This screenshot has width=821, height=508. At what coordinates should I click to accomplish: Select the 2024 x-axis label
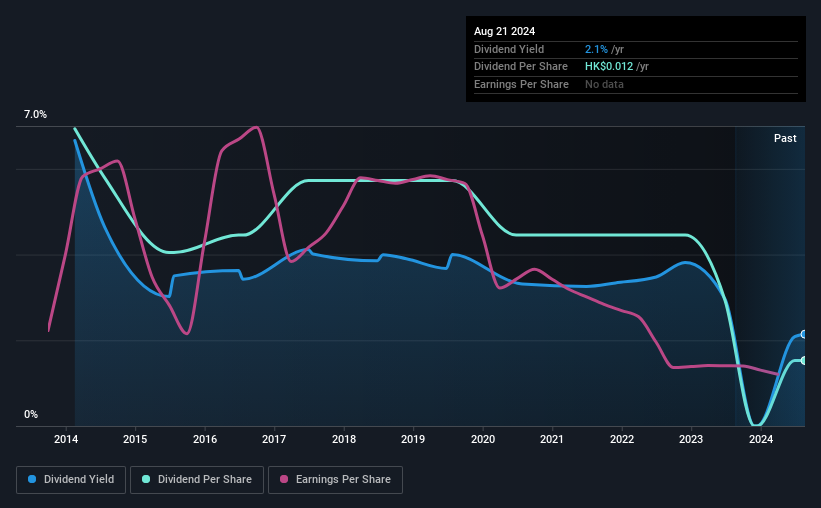(x=761, y=439)
